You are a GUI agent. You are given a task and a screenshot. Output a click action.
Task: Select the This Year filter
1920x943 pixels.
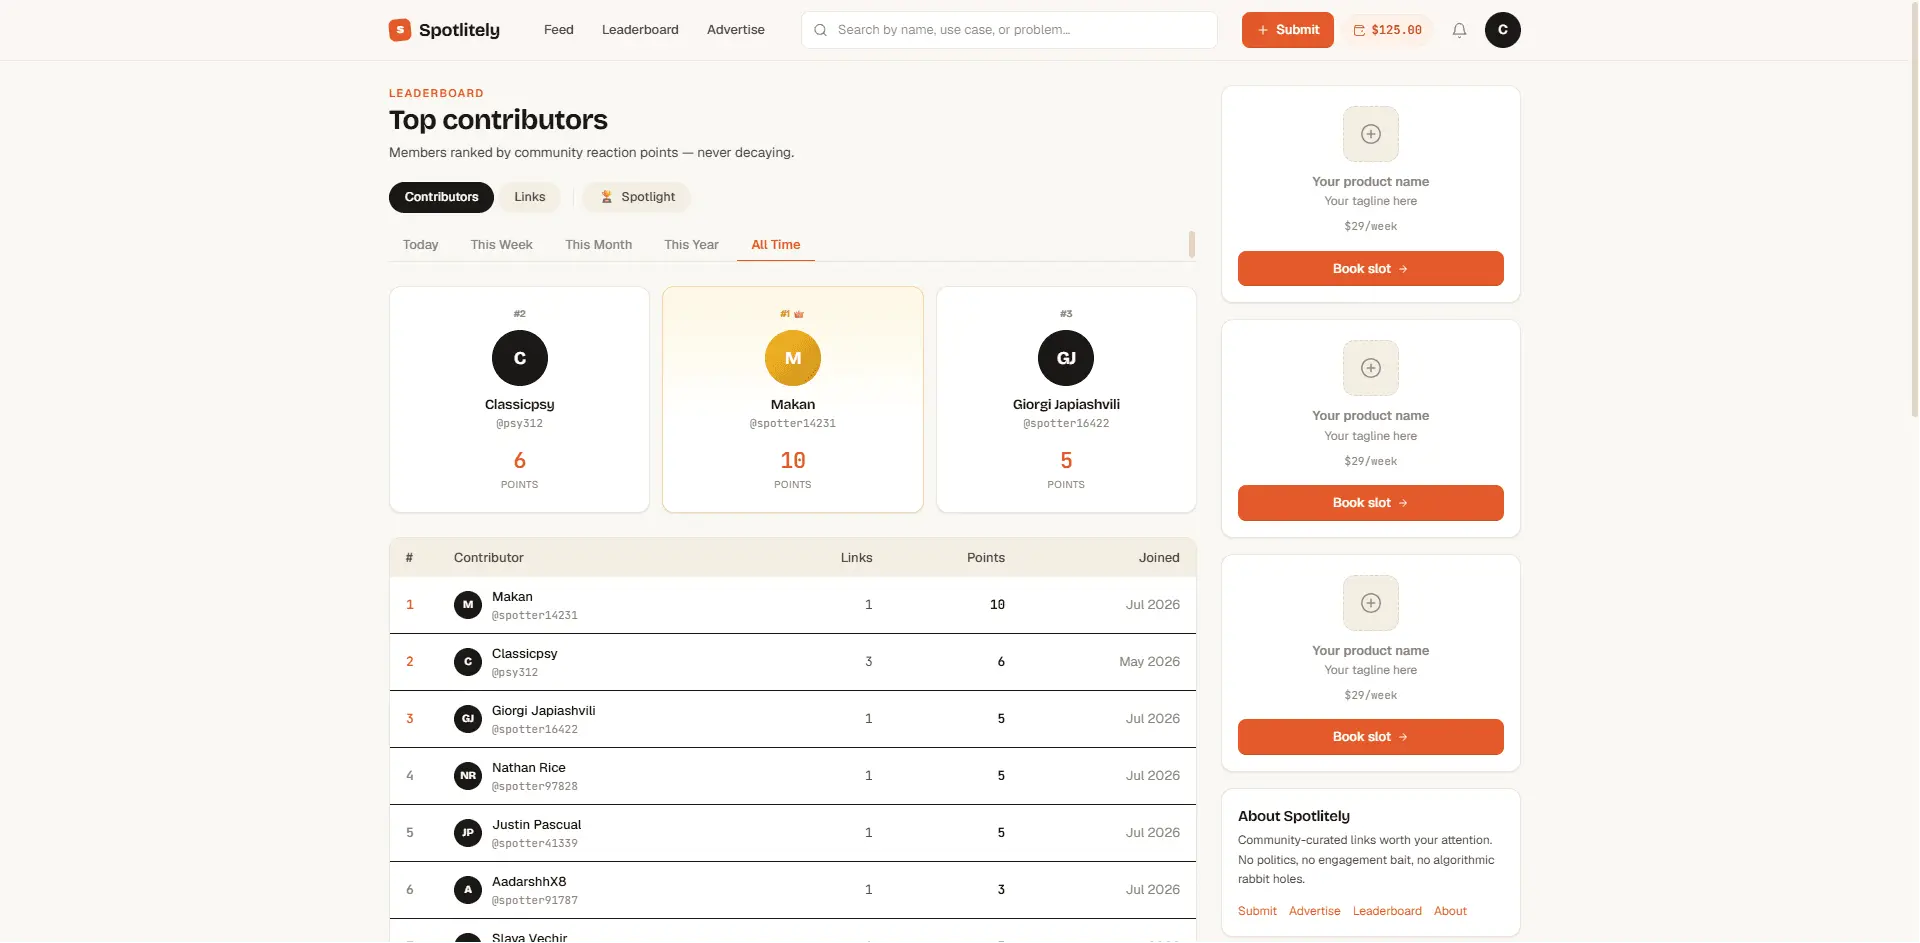[692, 245]
